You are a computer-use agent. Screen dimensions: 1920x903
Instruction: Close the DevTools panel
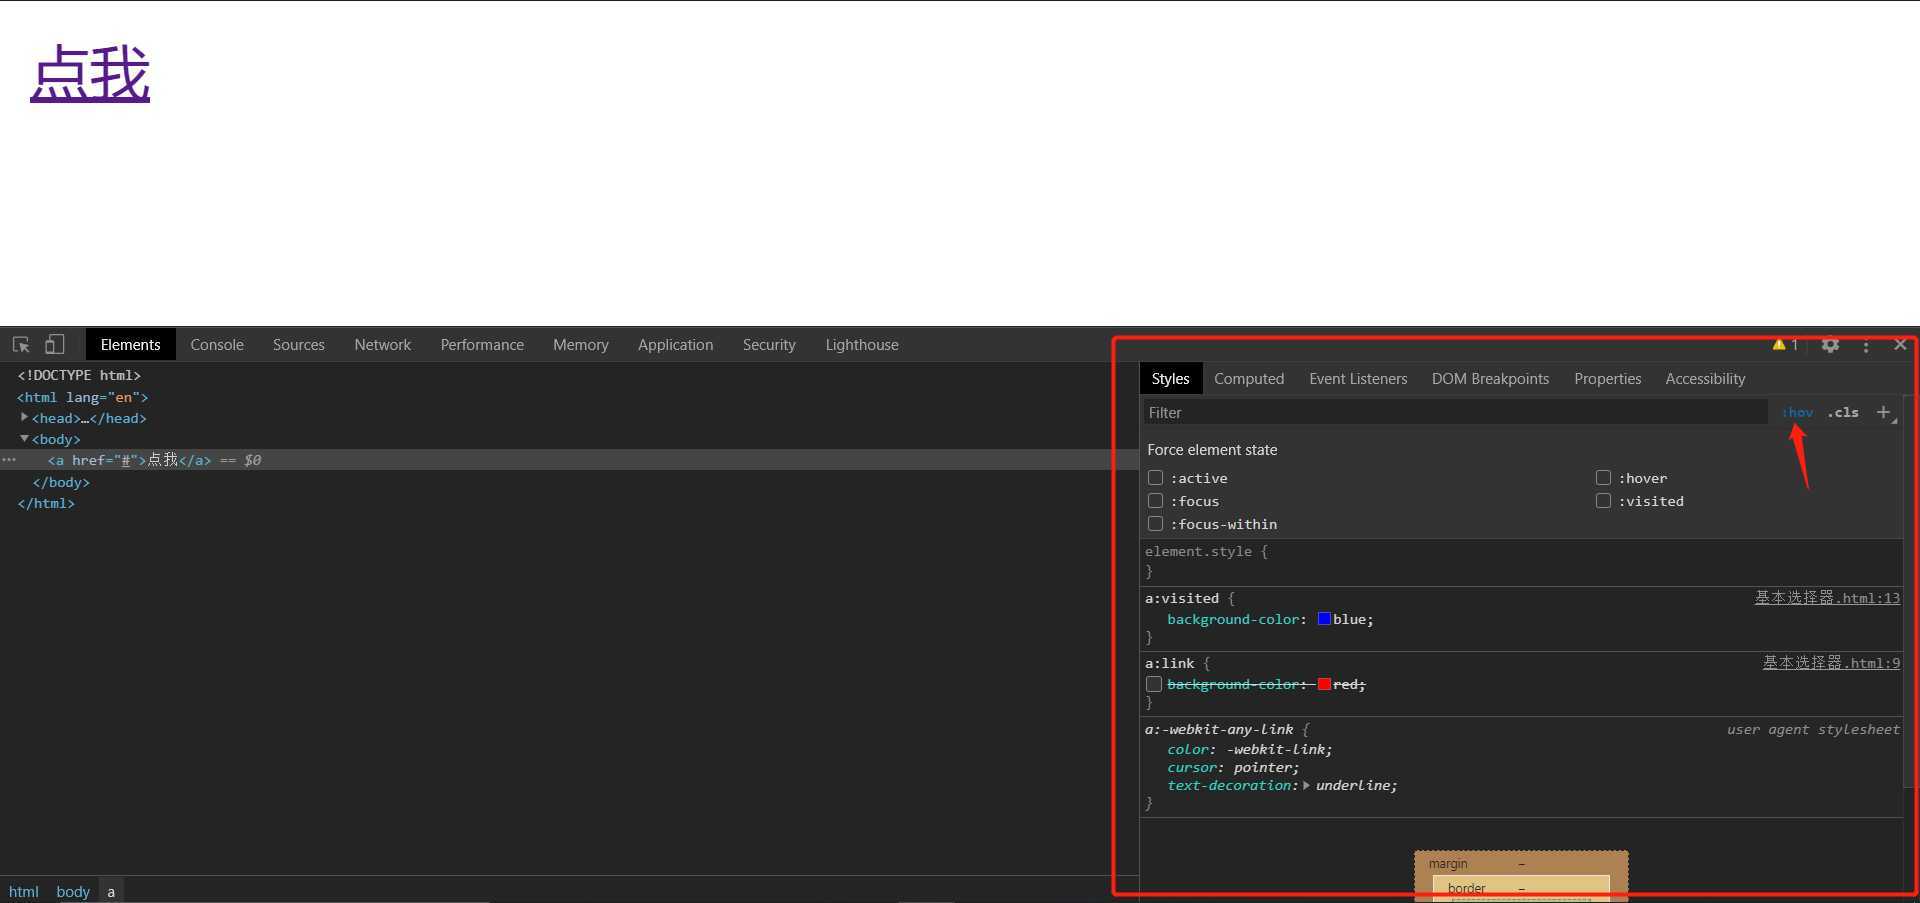click(x=1900, y=345)
